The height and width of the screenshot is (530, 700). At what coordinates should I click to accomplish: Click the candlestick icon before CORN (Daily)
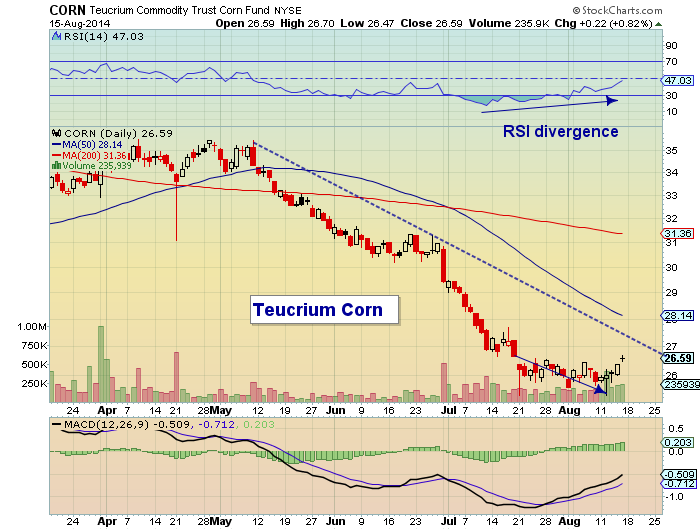57,133
